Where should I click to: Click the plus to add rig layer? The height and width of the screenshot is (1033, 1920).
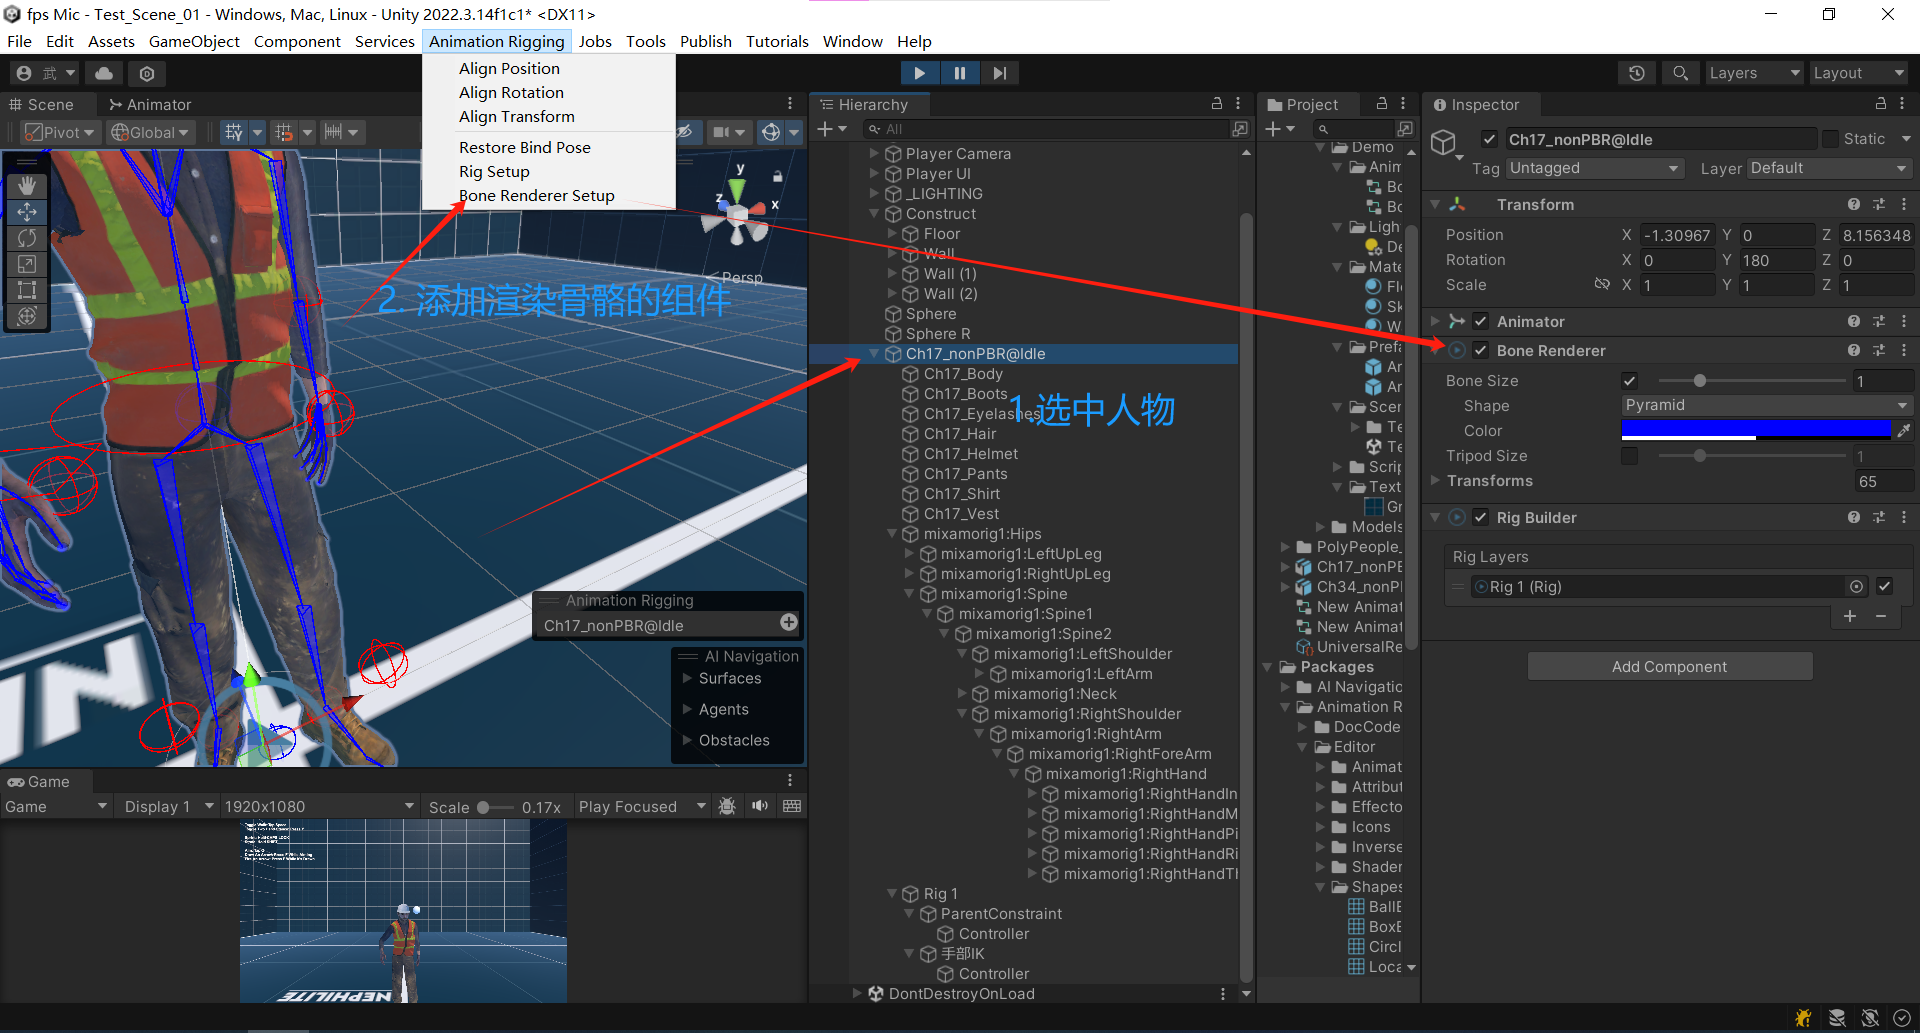(1850, 617)
